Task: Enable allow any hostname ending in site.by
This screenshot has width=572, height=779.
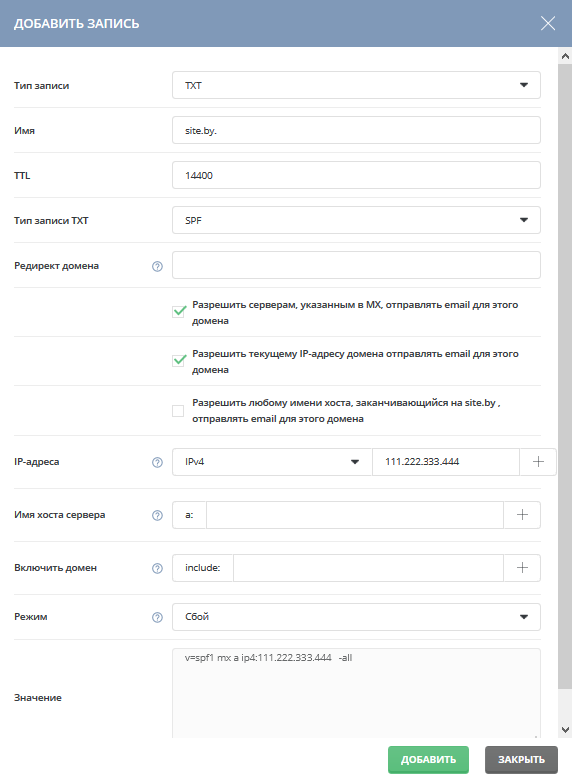Action: pos(178,411)
